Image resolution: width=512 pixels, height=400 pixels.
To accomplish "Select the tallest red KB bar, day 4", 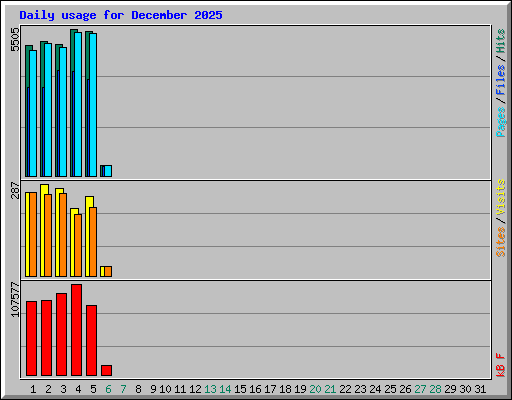I will [x=76, y=330].
